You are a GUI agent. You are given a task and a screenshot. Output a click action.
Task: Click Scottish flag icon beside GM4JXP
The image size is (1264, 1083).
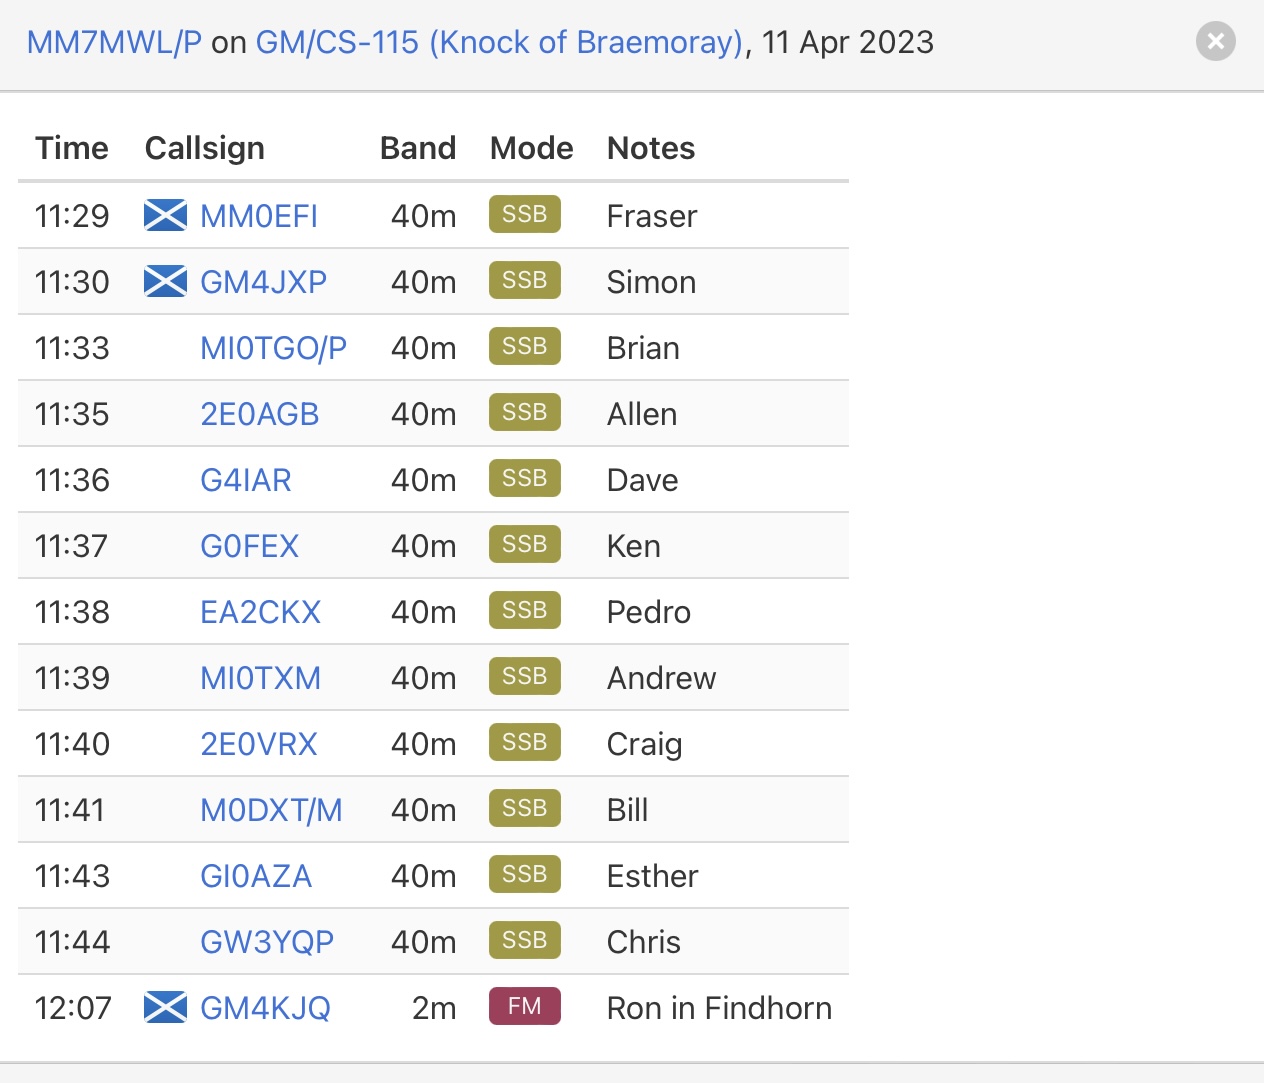(x=165, y=281)
